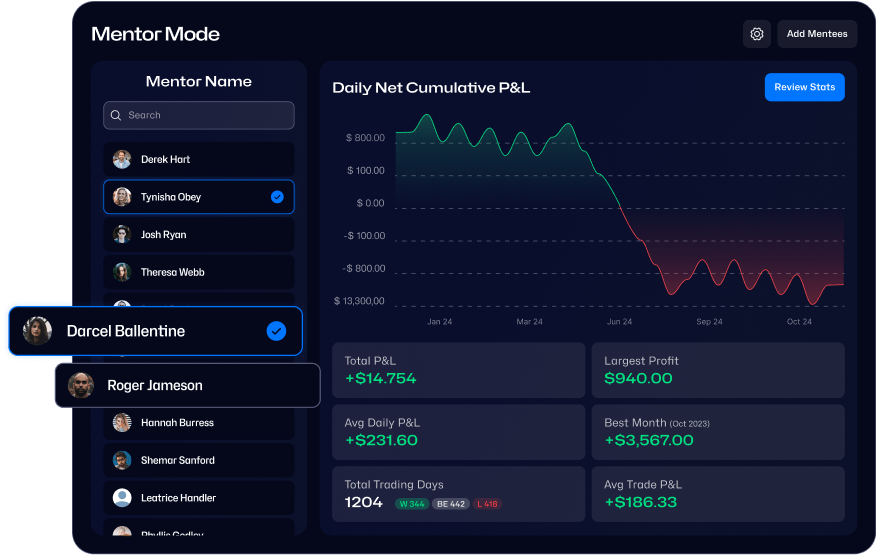Click Leatrice Handler's placeholder avatar
876x555 pixels.
[122, 498]
